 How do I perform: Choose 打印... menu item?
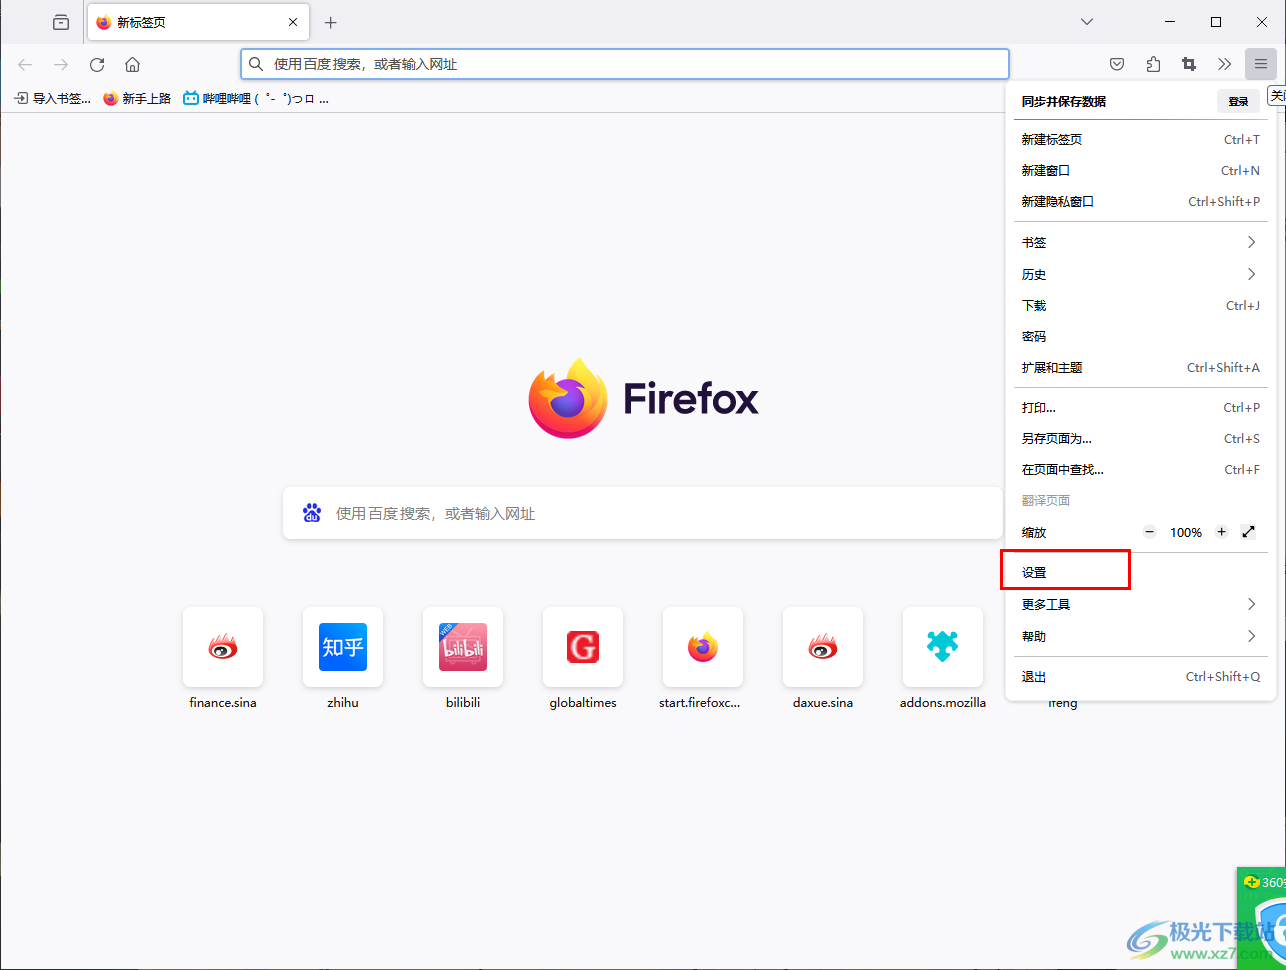pyautogui.click(x=1140, y=408)
